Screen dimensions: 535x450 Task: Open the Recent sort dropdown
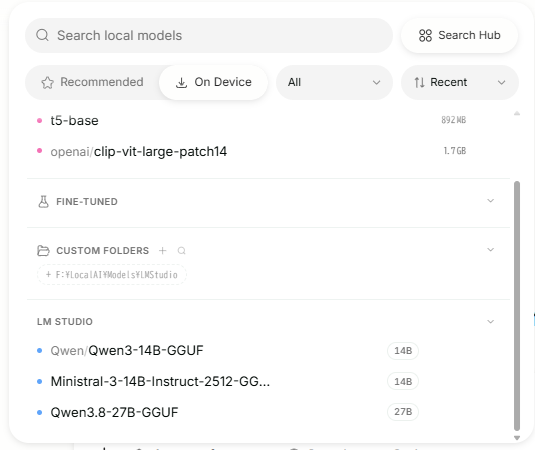tap(460, 82)
